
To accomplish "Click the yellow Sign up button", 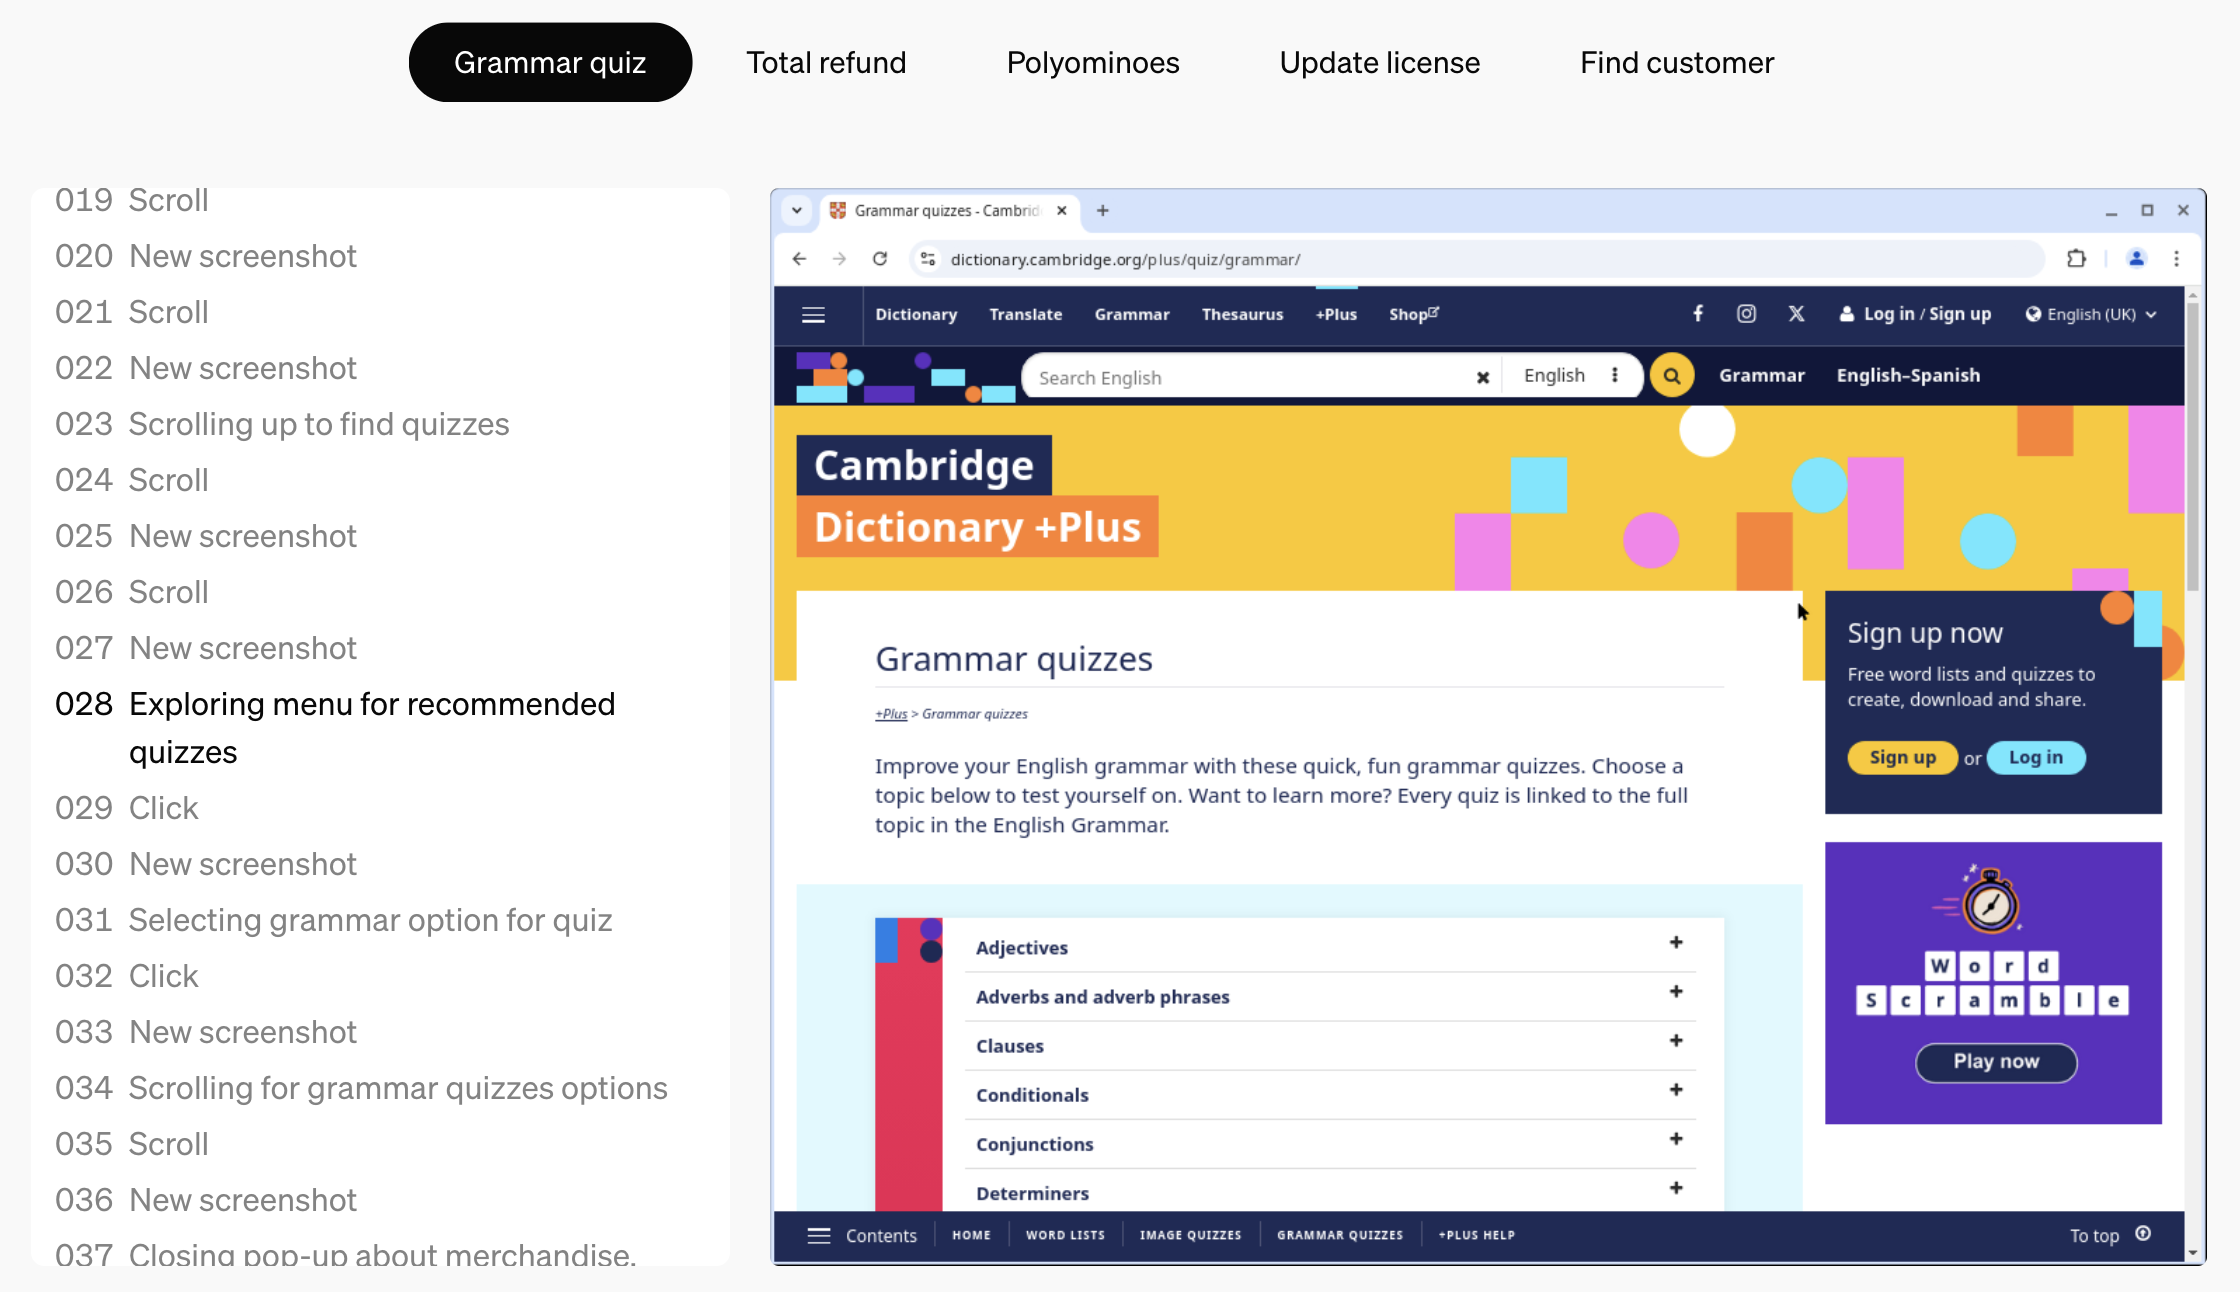I will (1902, 757).
